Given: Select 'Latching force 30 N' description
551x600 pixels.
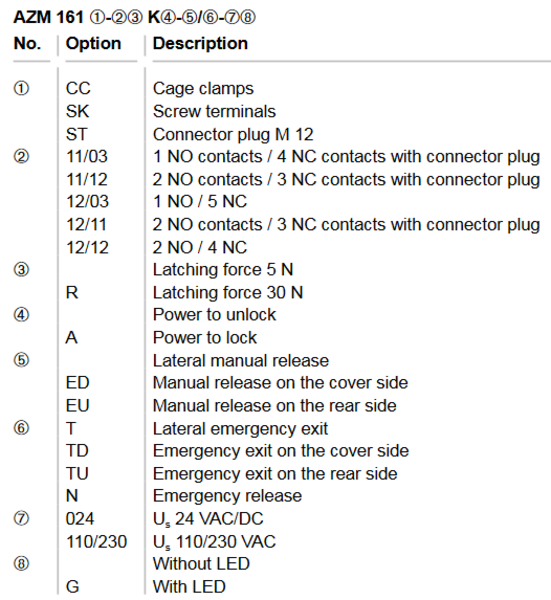Looking at the screenshot, I should (x=228, y=293).
